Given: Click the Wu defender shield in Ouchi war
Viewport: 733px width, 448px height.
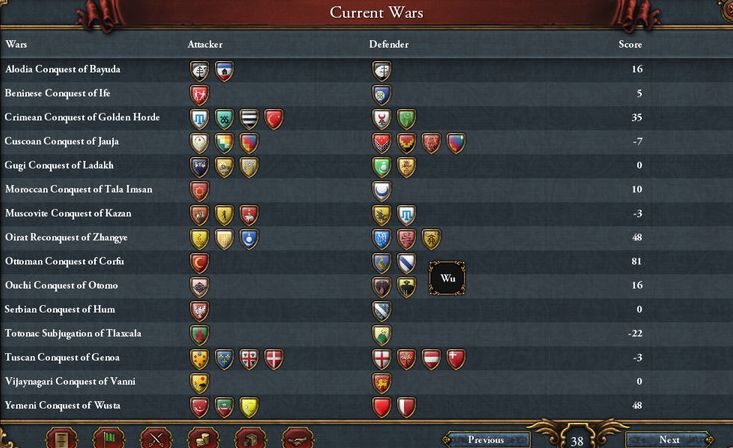Looking at the screenshot, I should [406, 287].
